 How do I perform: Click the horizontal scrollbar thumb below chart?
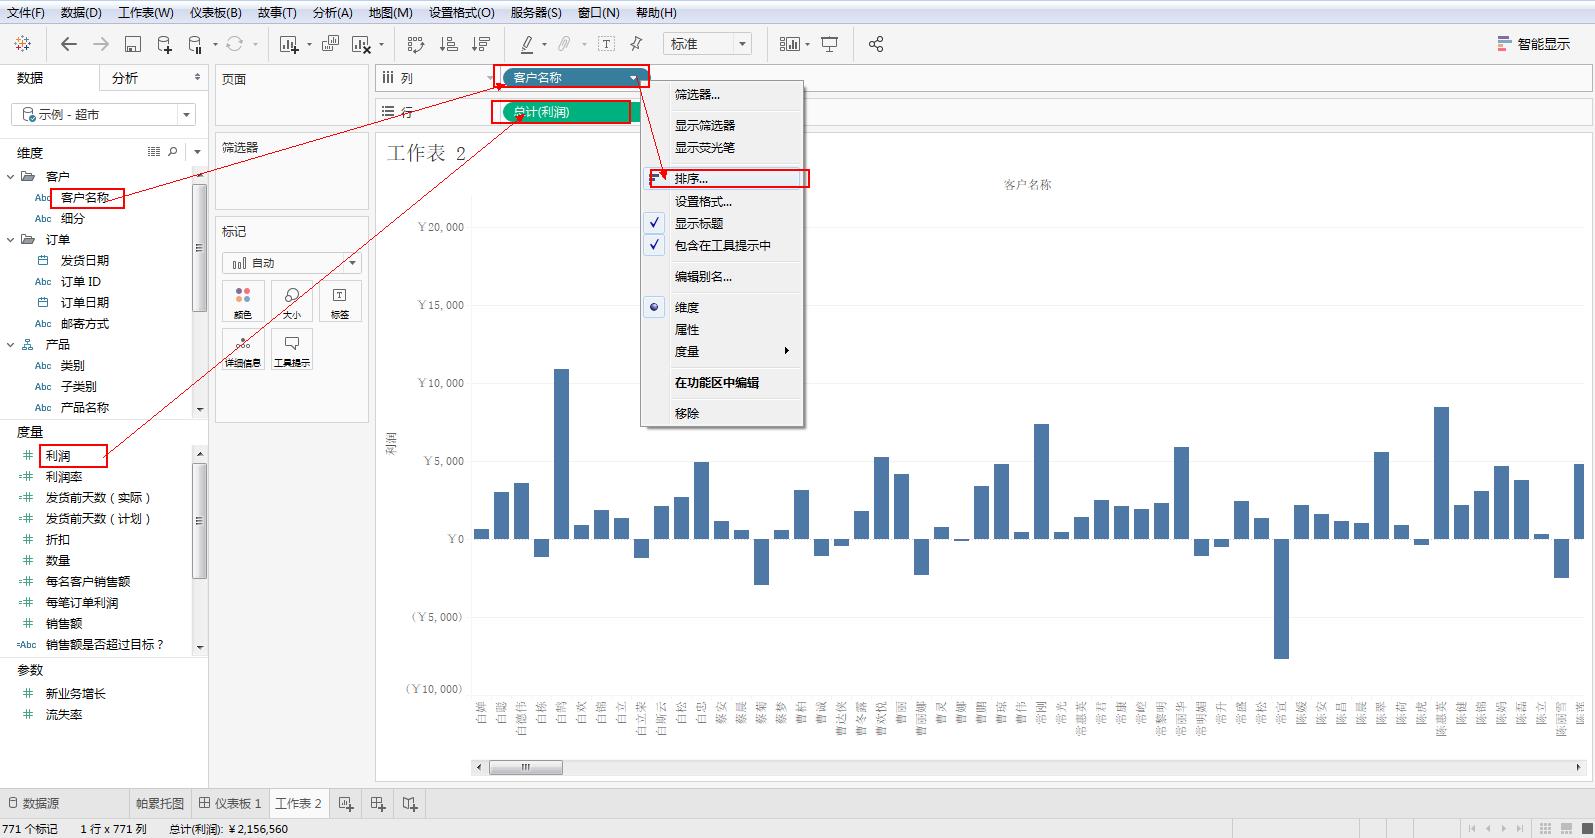click(x=525, y=768)
